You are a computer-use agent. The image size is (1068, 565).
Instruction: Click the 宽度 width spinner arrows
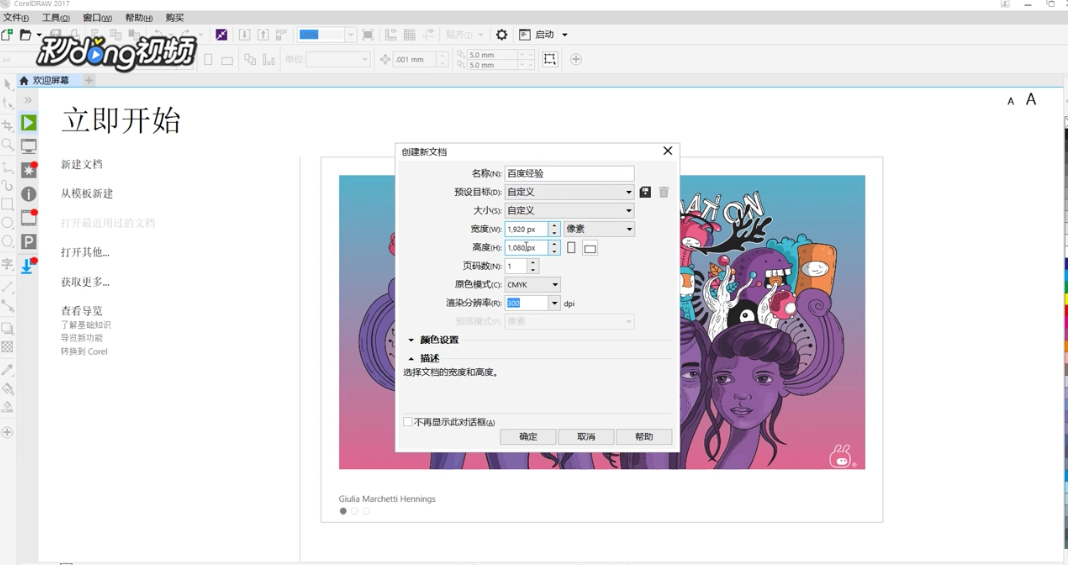554,229
